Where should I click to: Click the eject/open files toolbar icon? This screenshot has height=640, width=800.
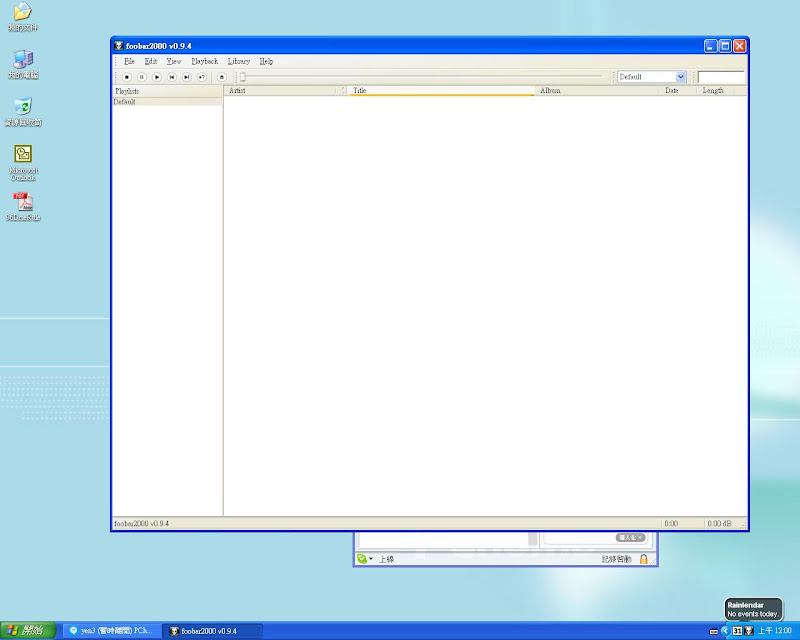(221, 77)
